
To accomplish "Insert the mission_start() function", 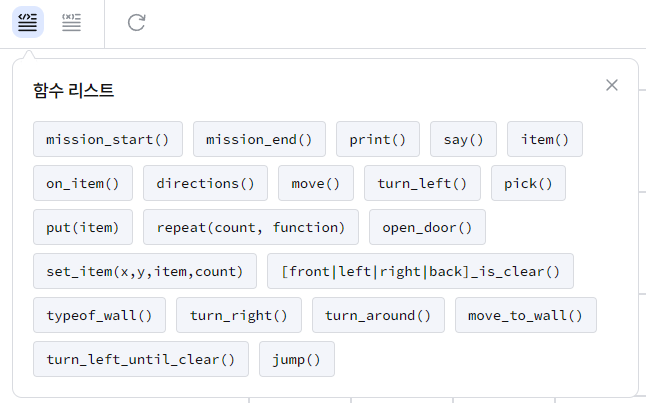I will [x=108, y=139].
